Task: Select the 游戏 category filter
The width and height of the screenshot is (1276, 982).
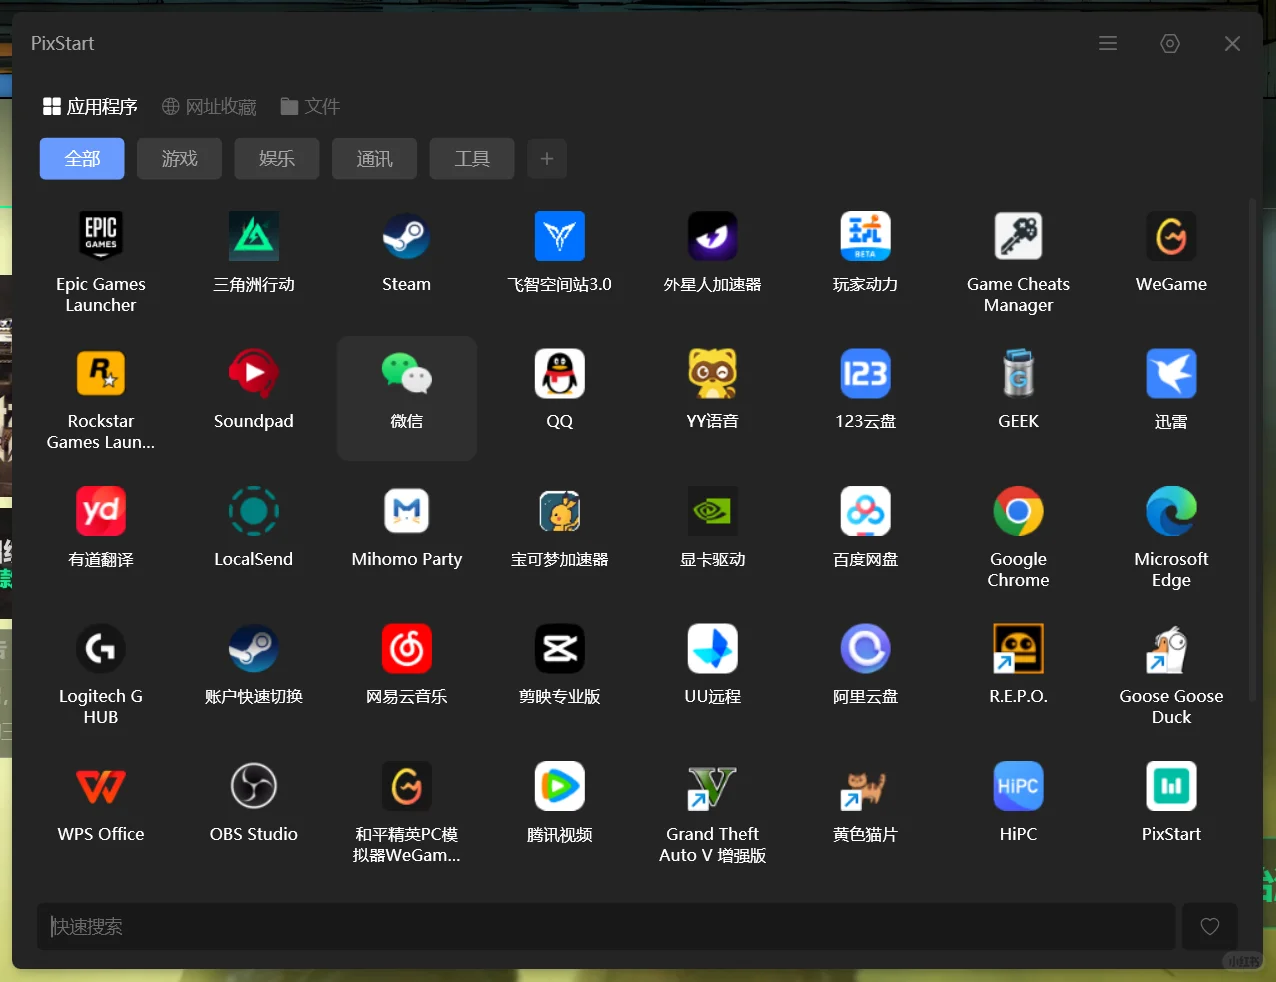Action: click(x=179, y=158)
